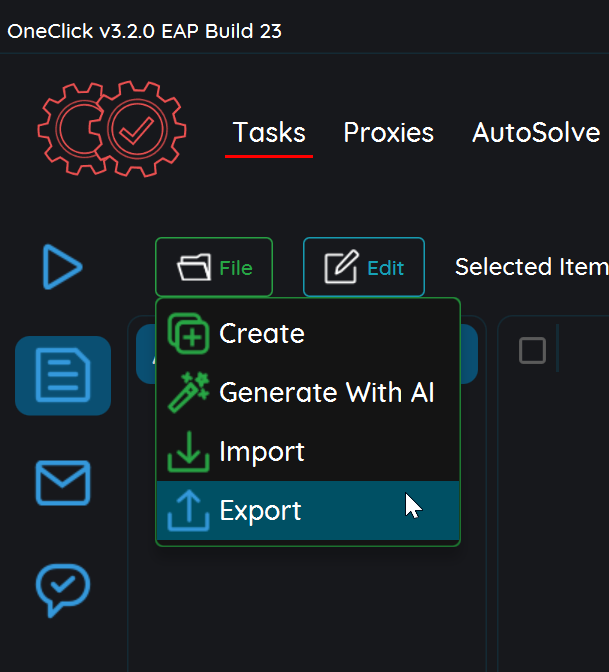
Task: Click the upload arrow icon beside Export
Action: click(x=189, y=510)
